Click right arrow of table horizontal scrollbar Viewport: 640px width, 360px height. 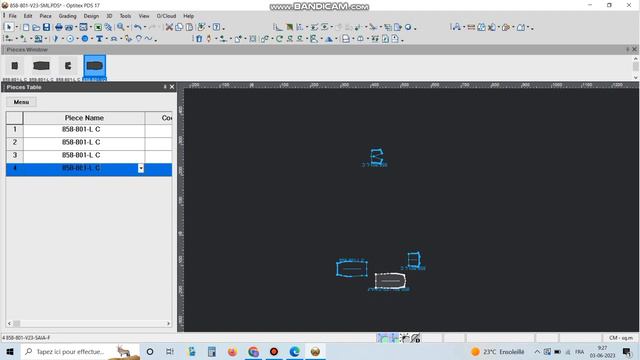(x=168, y=323)
